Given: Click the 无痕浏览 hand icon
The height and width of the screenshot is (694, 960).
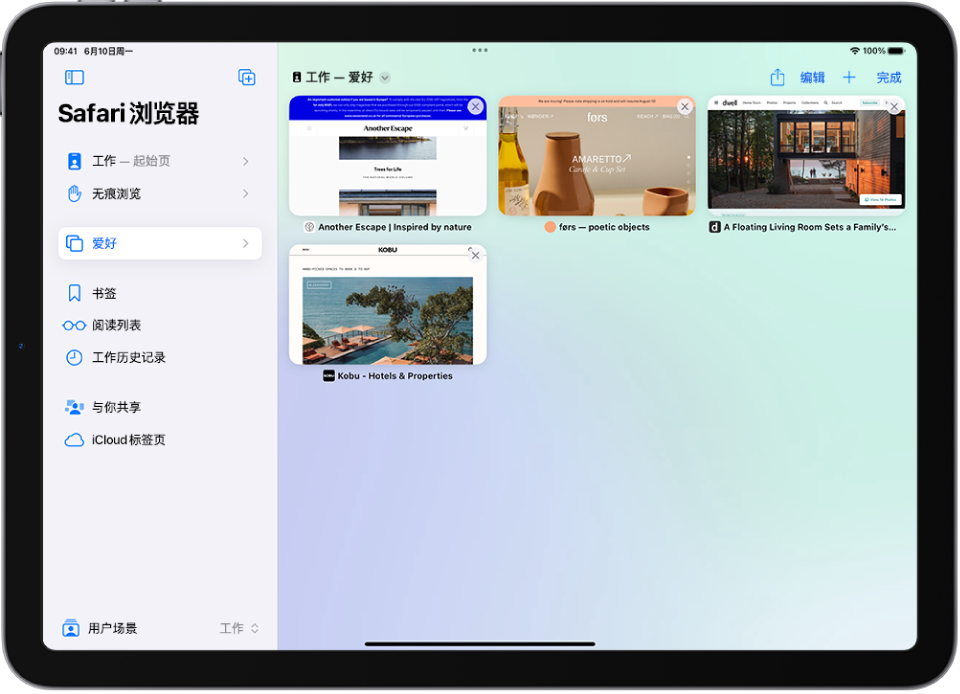Looking at the screenshot, I should (74, 193).
